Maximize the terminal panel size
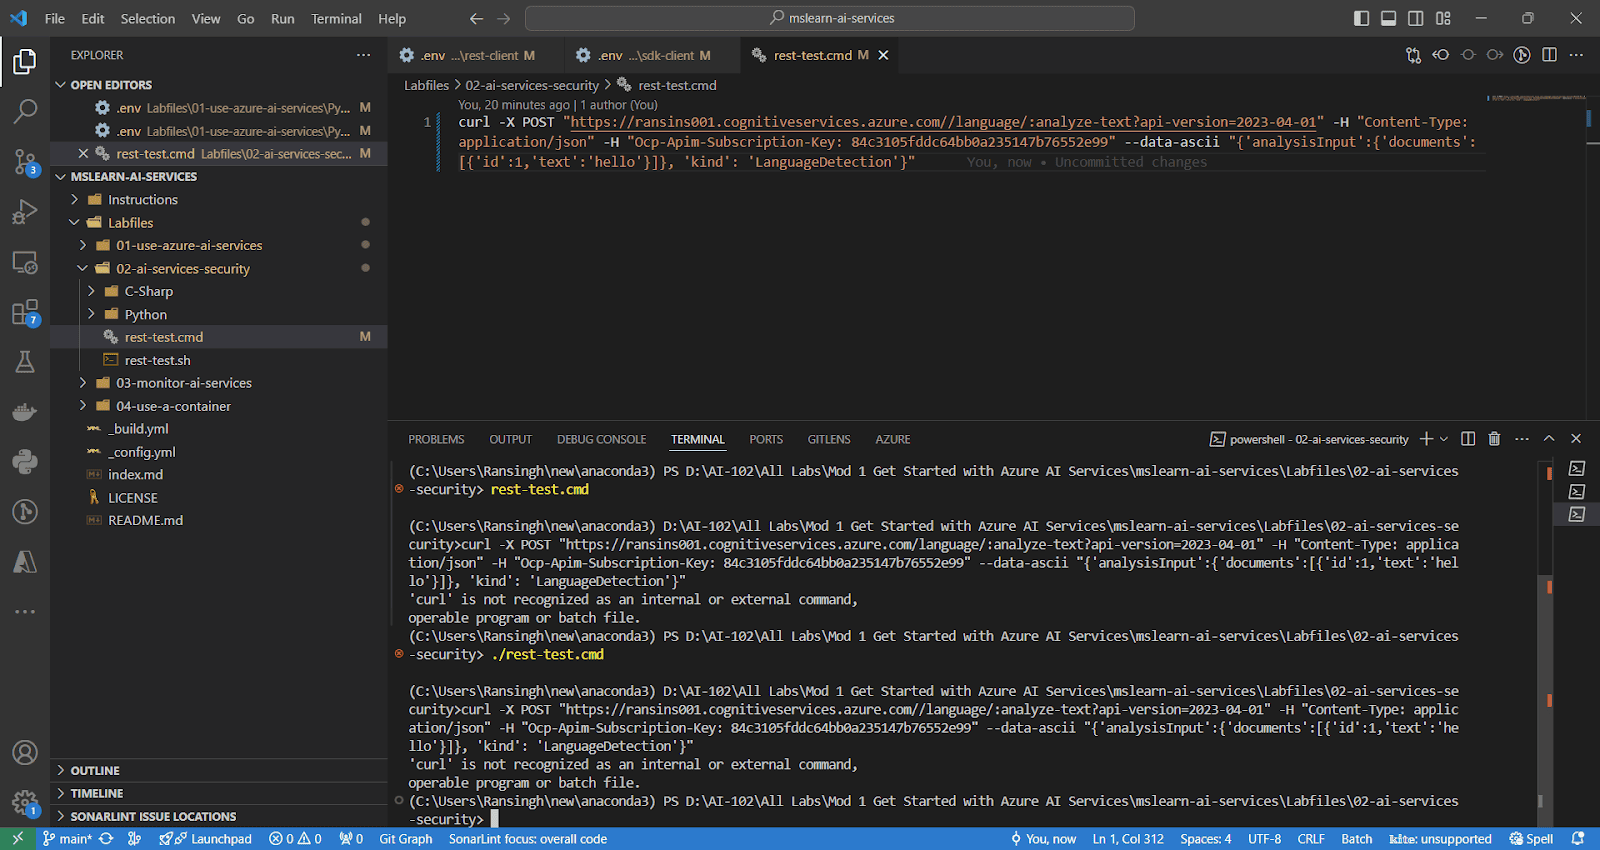Viewport: 1600px width, 850px height. 1549,439
